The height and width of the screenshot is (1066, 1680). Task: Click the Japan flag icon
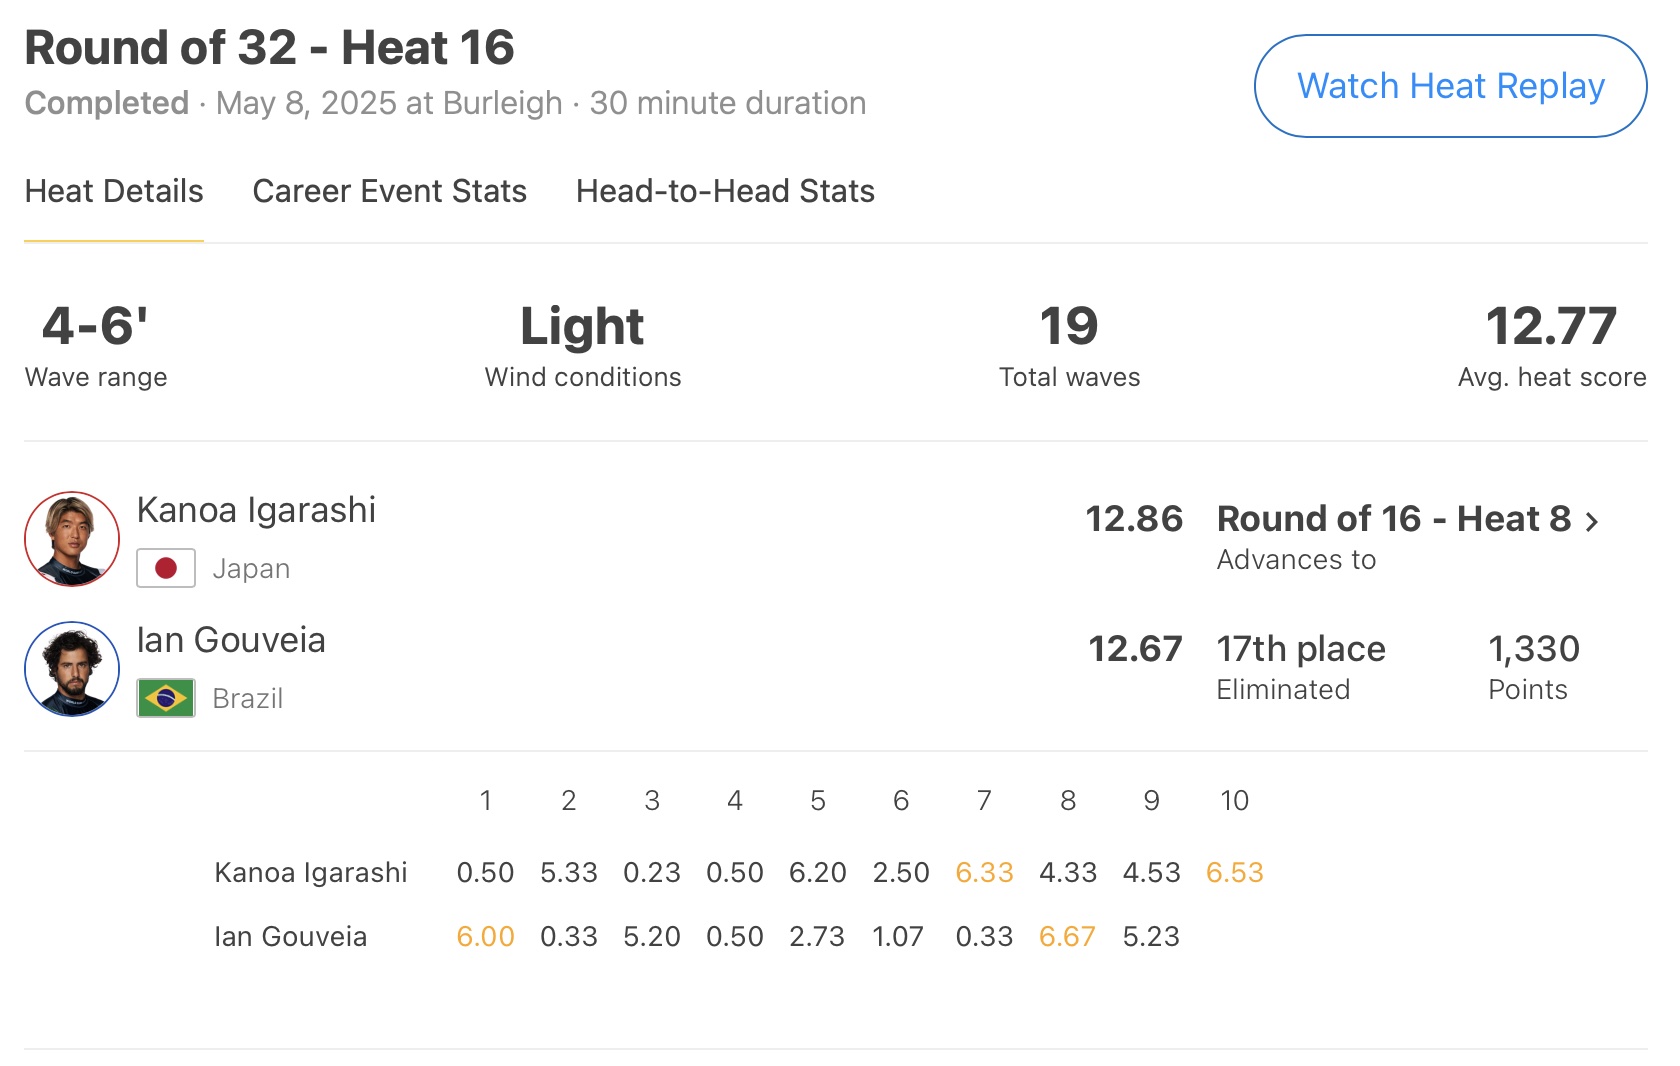(166, 569)
